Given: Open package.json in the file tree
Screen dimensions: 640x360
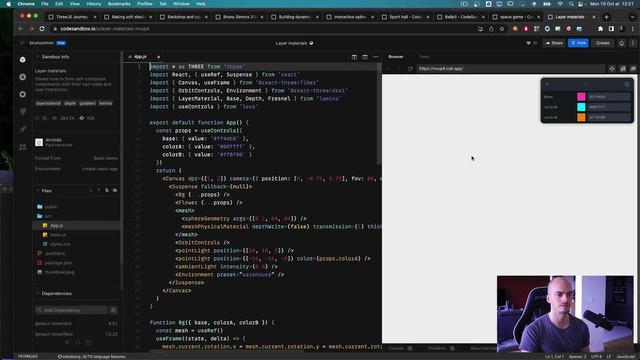Looking at the screenshot, I should pos(58,263).
